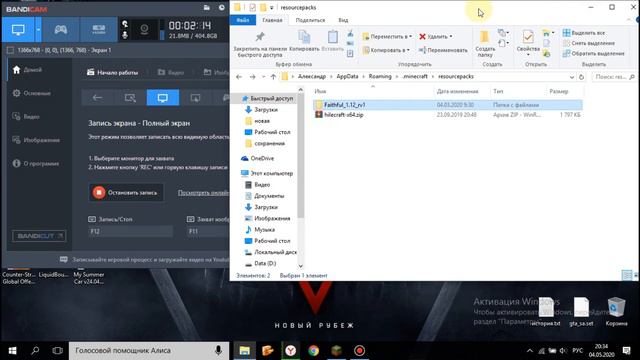Open Chrome from the taskbar
The image size is (640, 360).
(313, 351)
